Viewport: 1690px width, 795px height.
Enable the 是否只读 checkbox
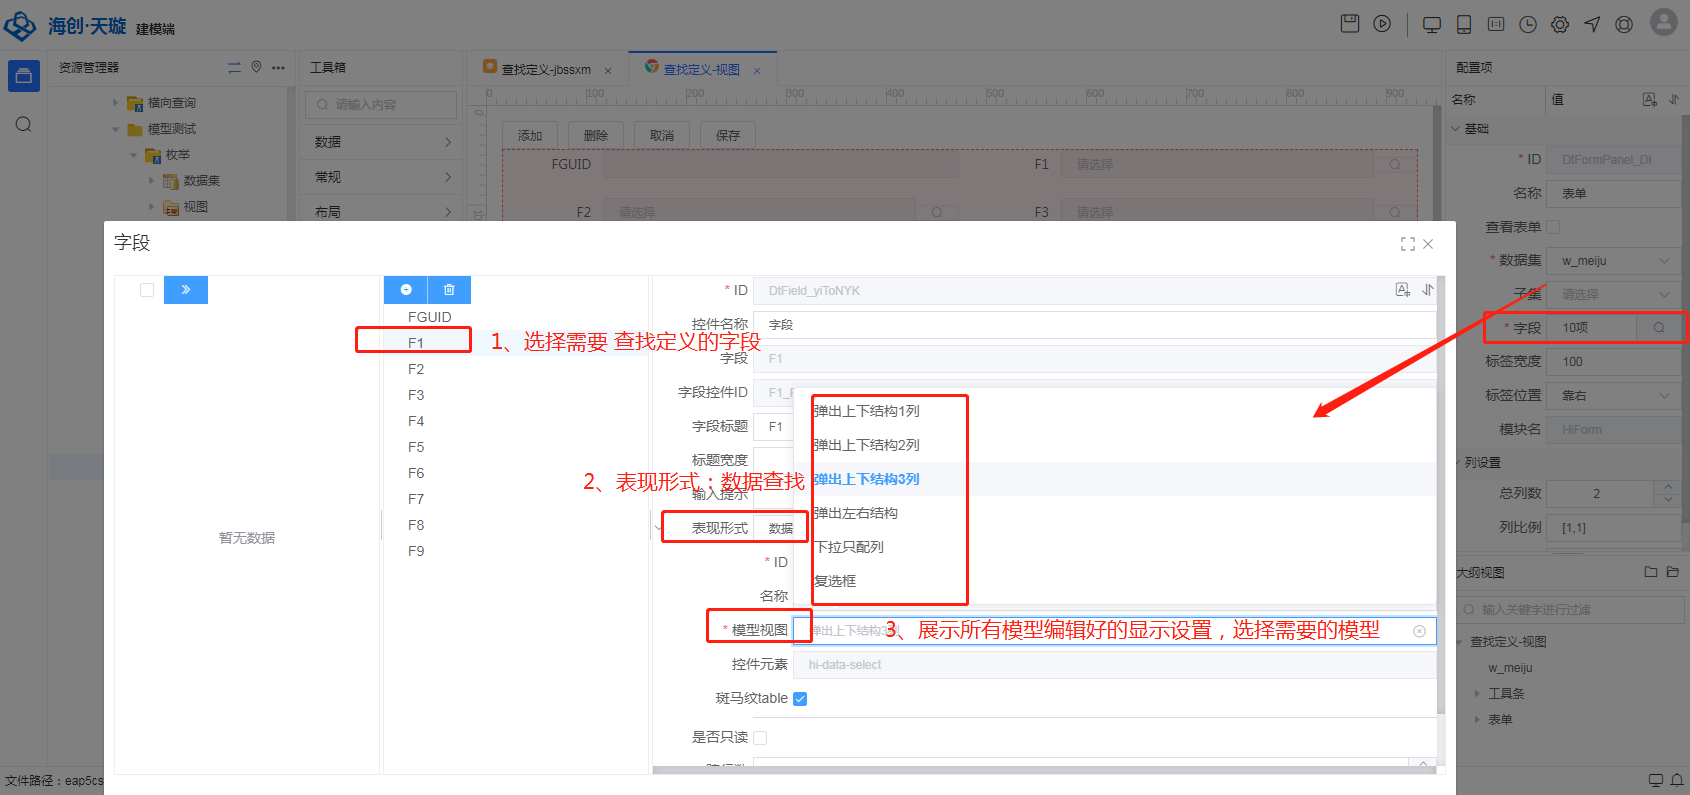[x=760, y=738]
